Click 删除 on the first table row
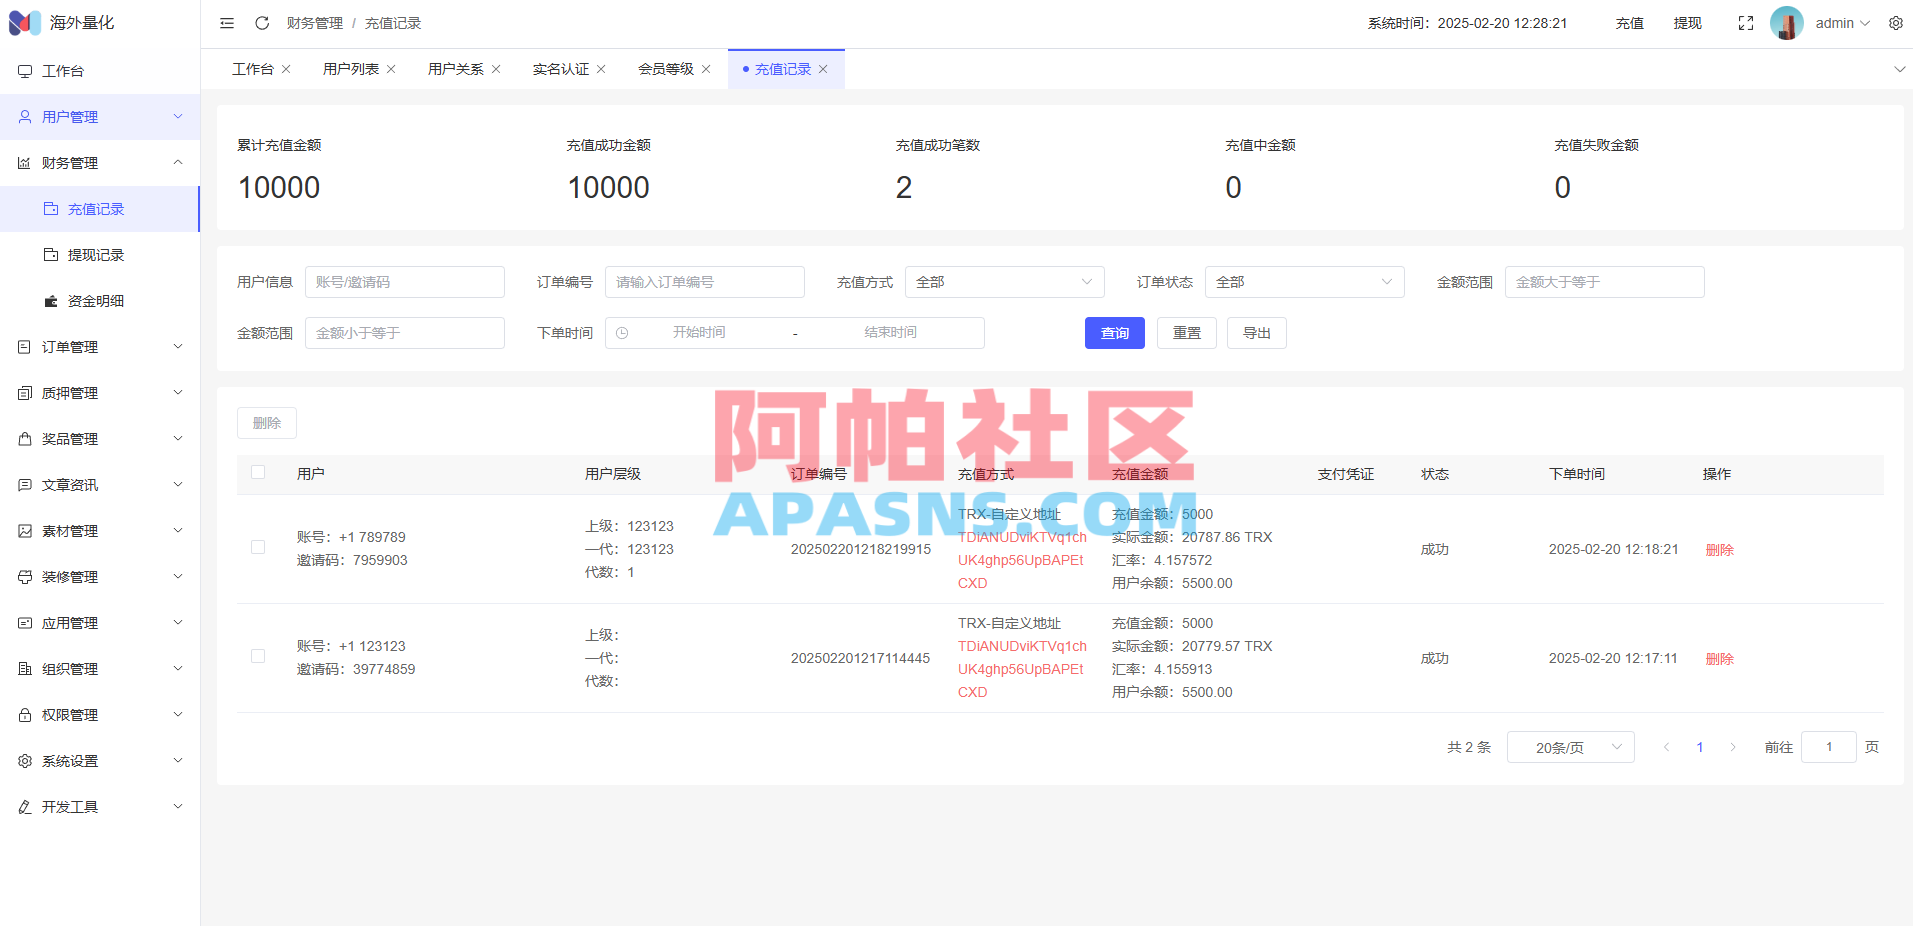 pyautogui.click(x=1718, y=548)
